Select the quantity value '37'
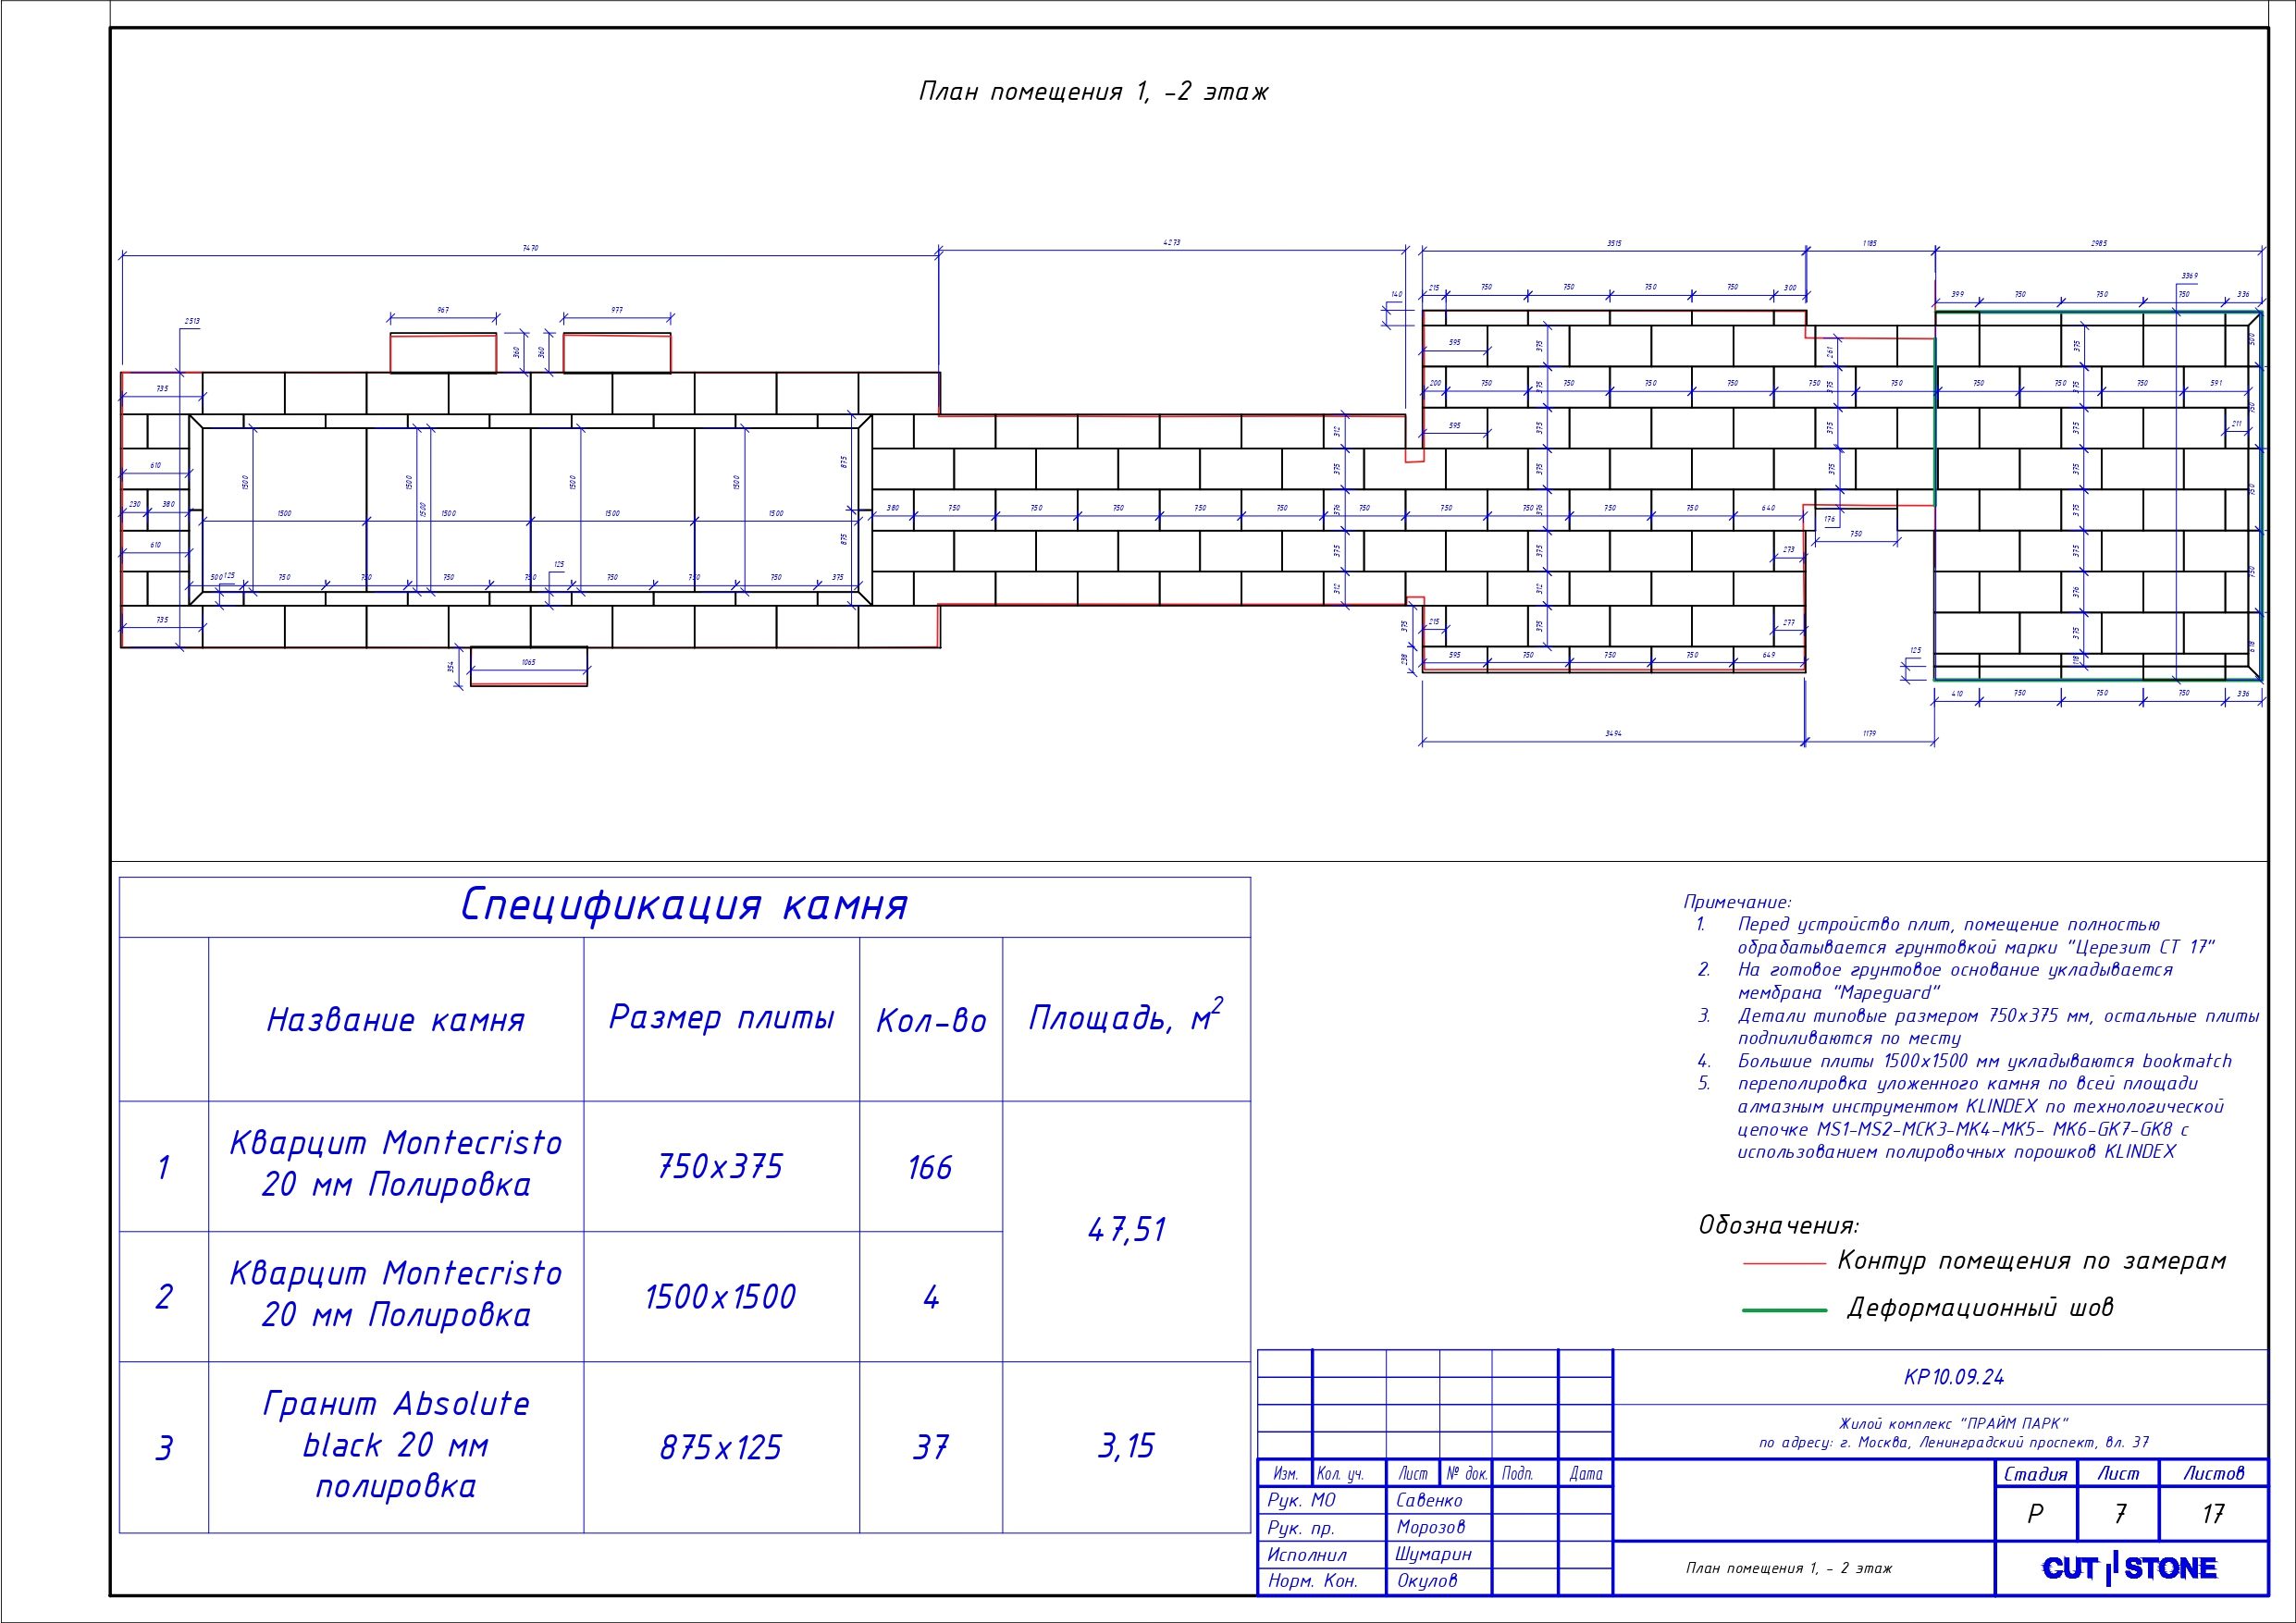 coord(931,1447)
